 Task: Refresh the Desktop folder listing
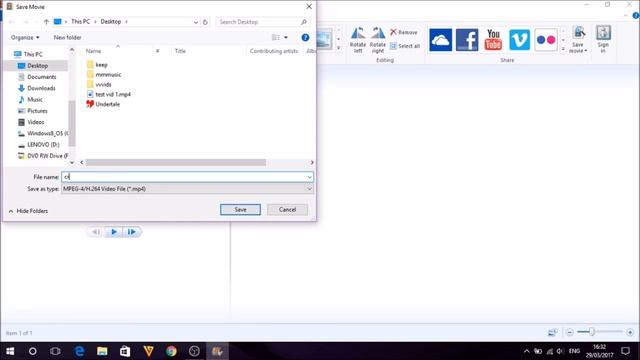(205, 22)
